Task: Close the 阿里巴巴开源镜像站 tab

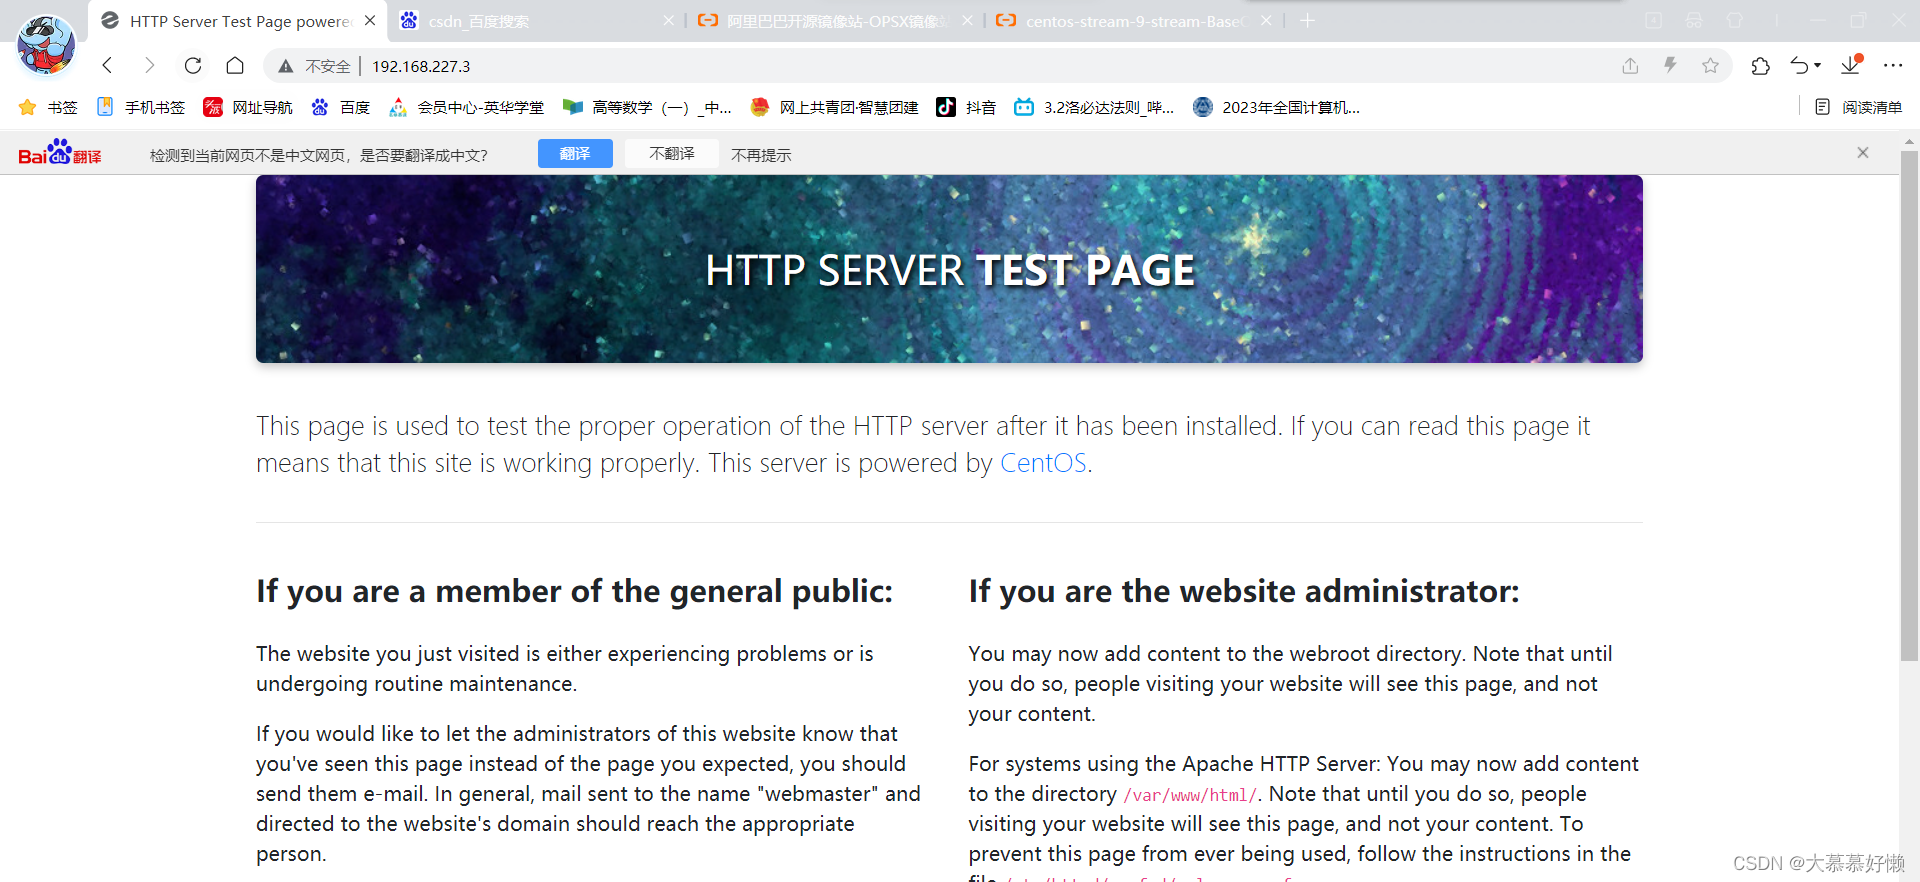Action: pyautogui.click(x=967, y=21)
